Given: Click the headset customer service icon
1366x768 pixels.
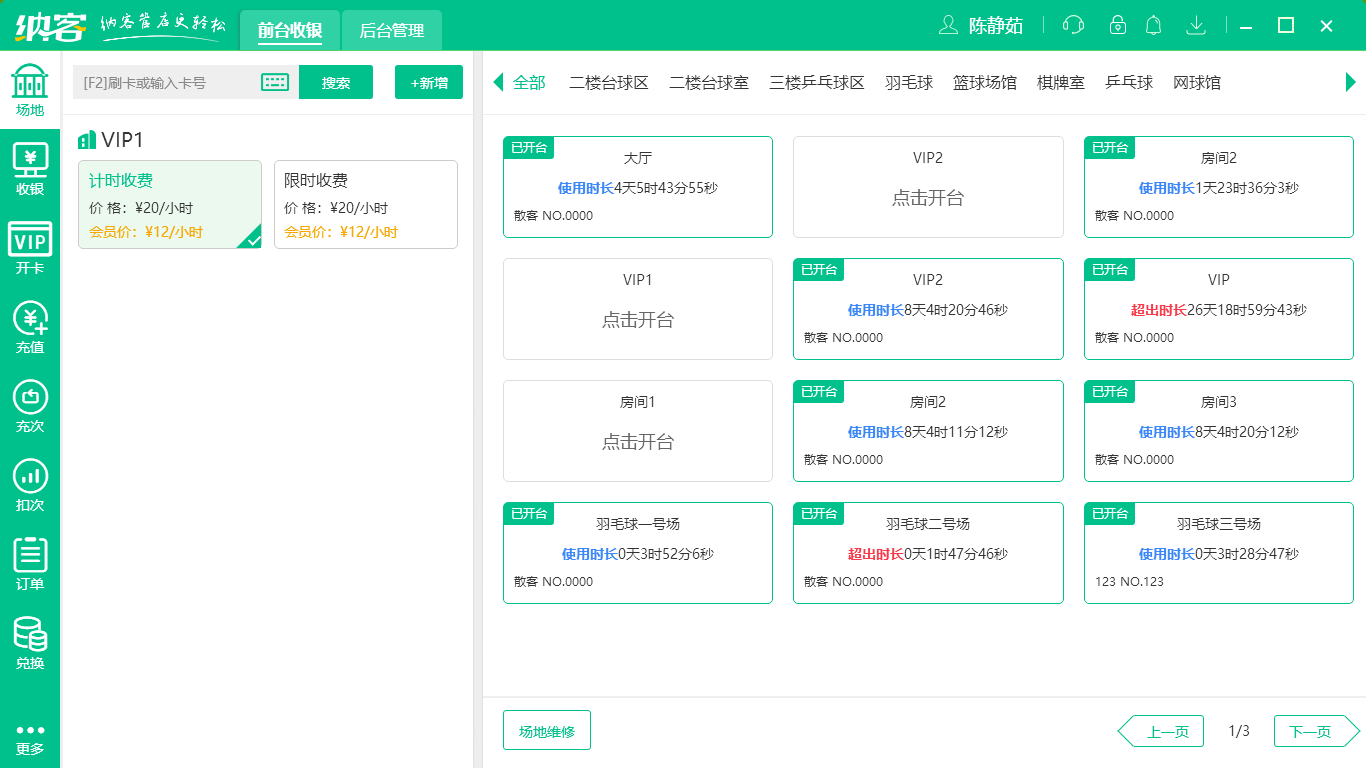Looking at the screenshot, I should point(1073,25).
